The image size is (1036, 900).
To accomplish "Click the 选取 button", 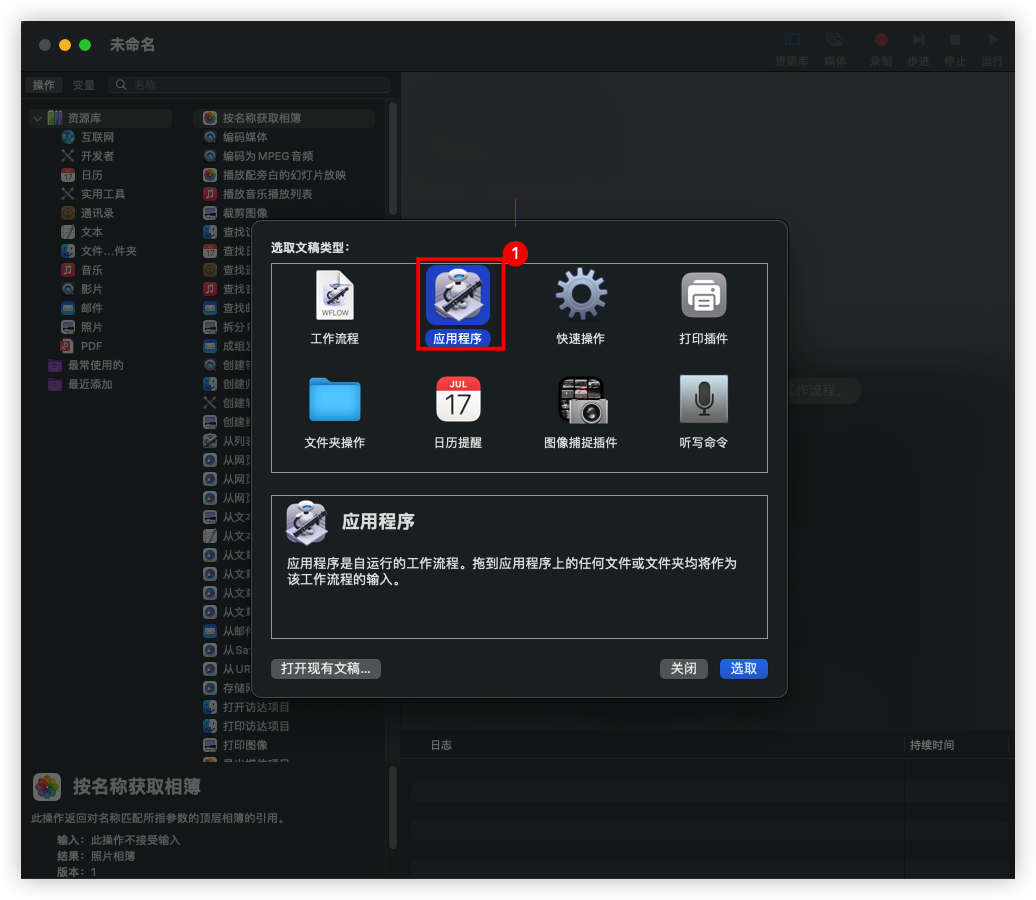I will (743, 669).
